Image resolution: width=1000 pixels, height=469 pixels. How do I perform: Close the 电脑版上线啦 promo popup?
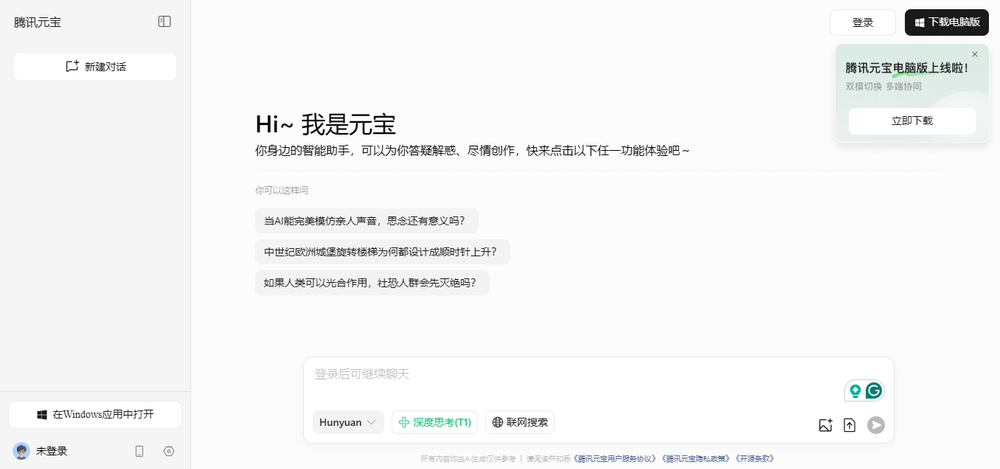coord(974,54)
